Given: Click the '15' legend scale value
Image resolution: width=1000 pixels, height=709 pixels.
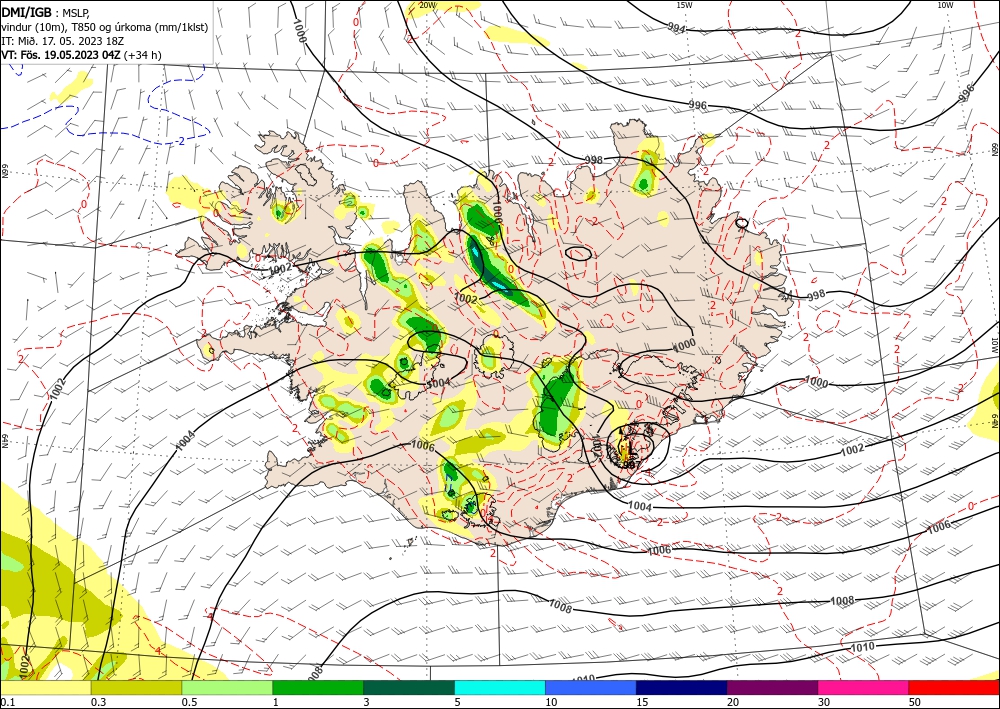Looking at the screenshot, I should click(x=642, y=702).
